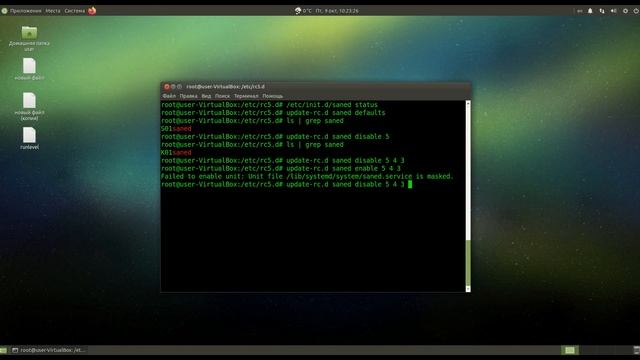Open the keyboard layout indicator

(x=580, y=11)
